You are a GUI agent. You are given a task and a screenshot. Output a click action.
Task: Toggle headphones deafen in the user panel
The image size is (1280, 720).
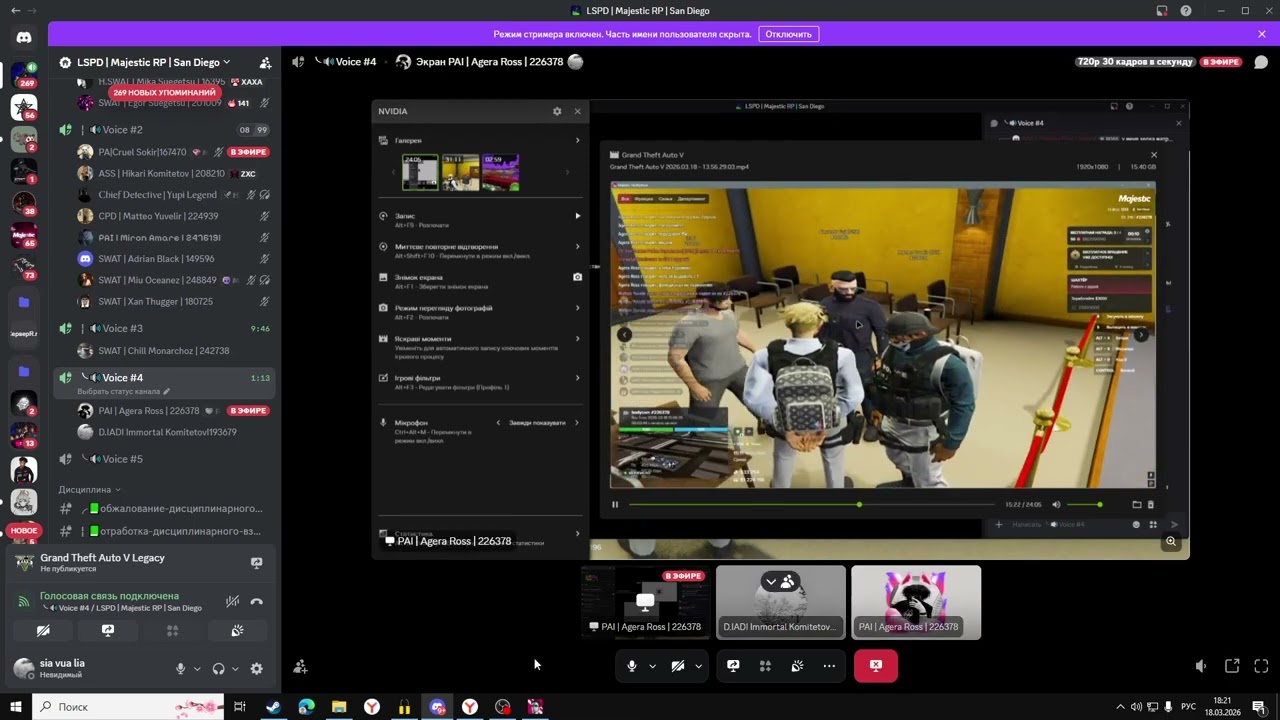click(218, 669)
